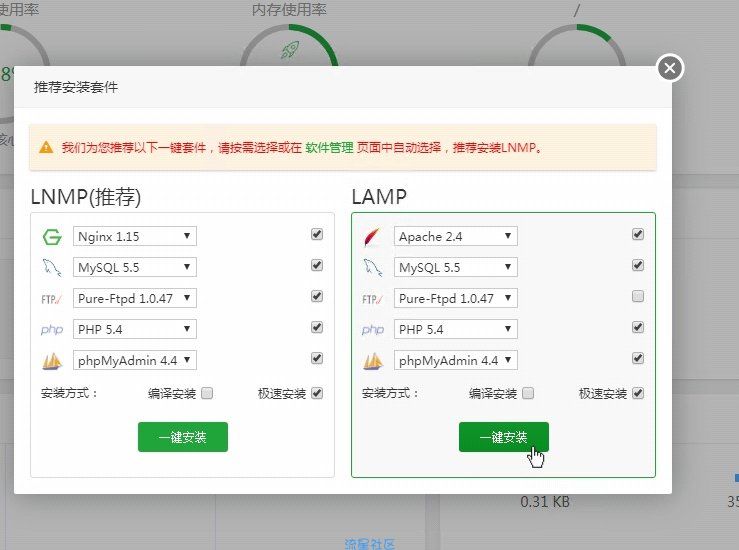This screenshot has height=550, width=739.
Task: Click 安装方式 label in LAMP panel
Action: click(x=390, y=393)
